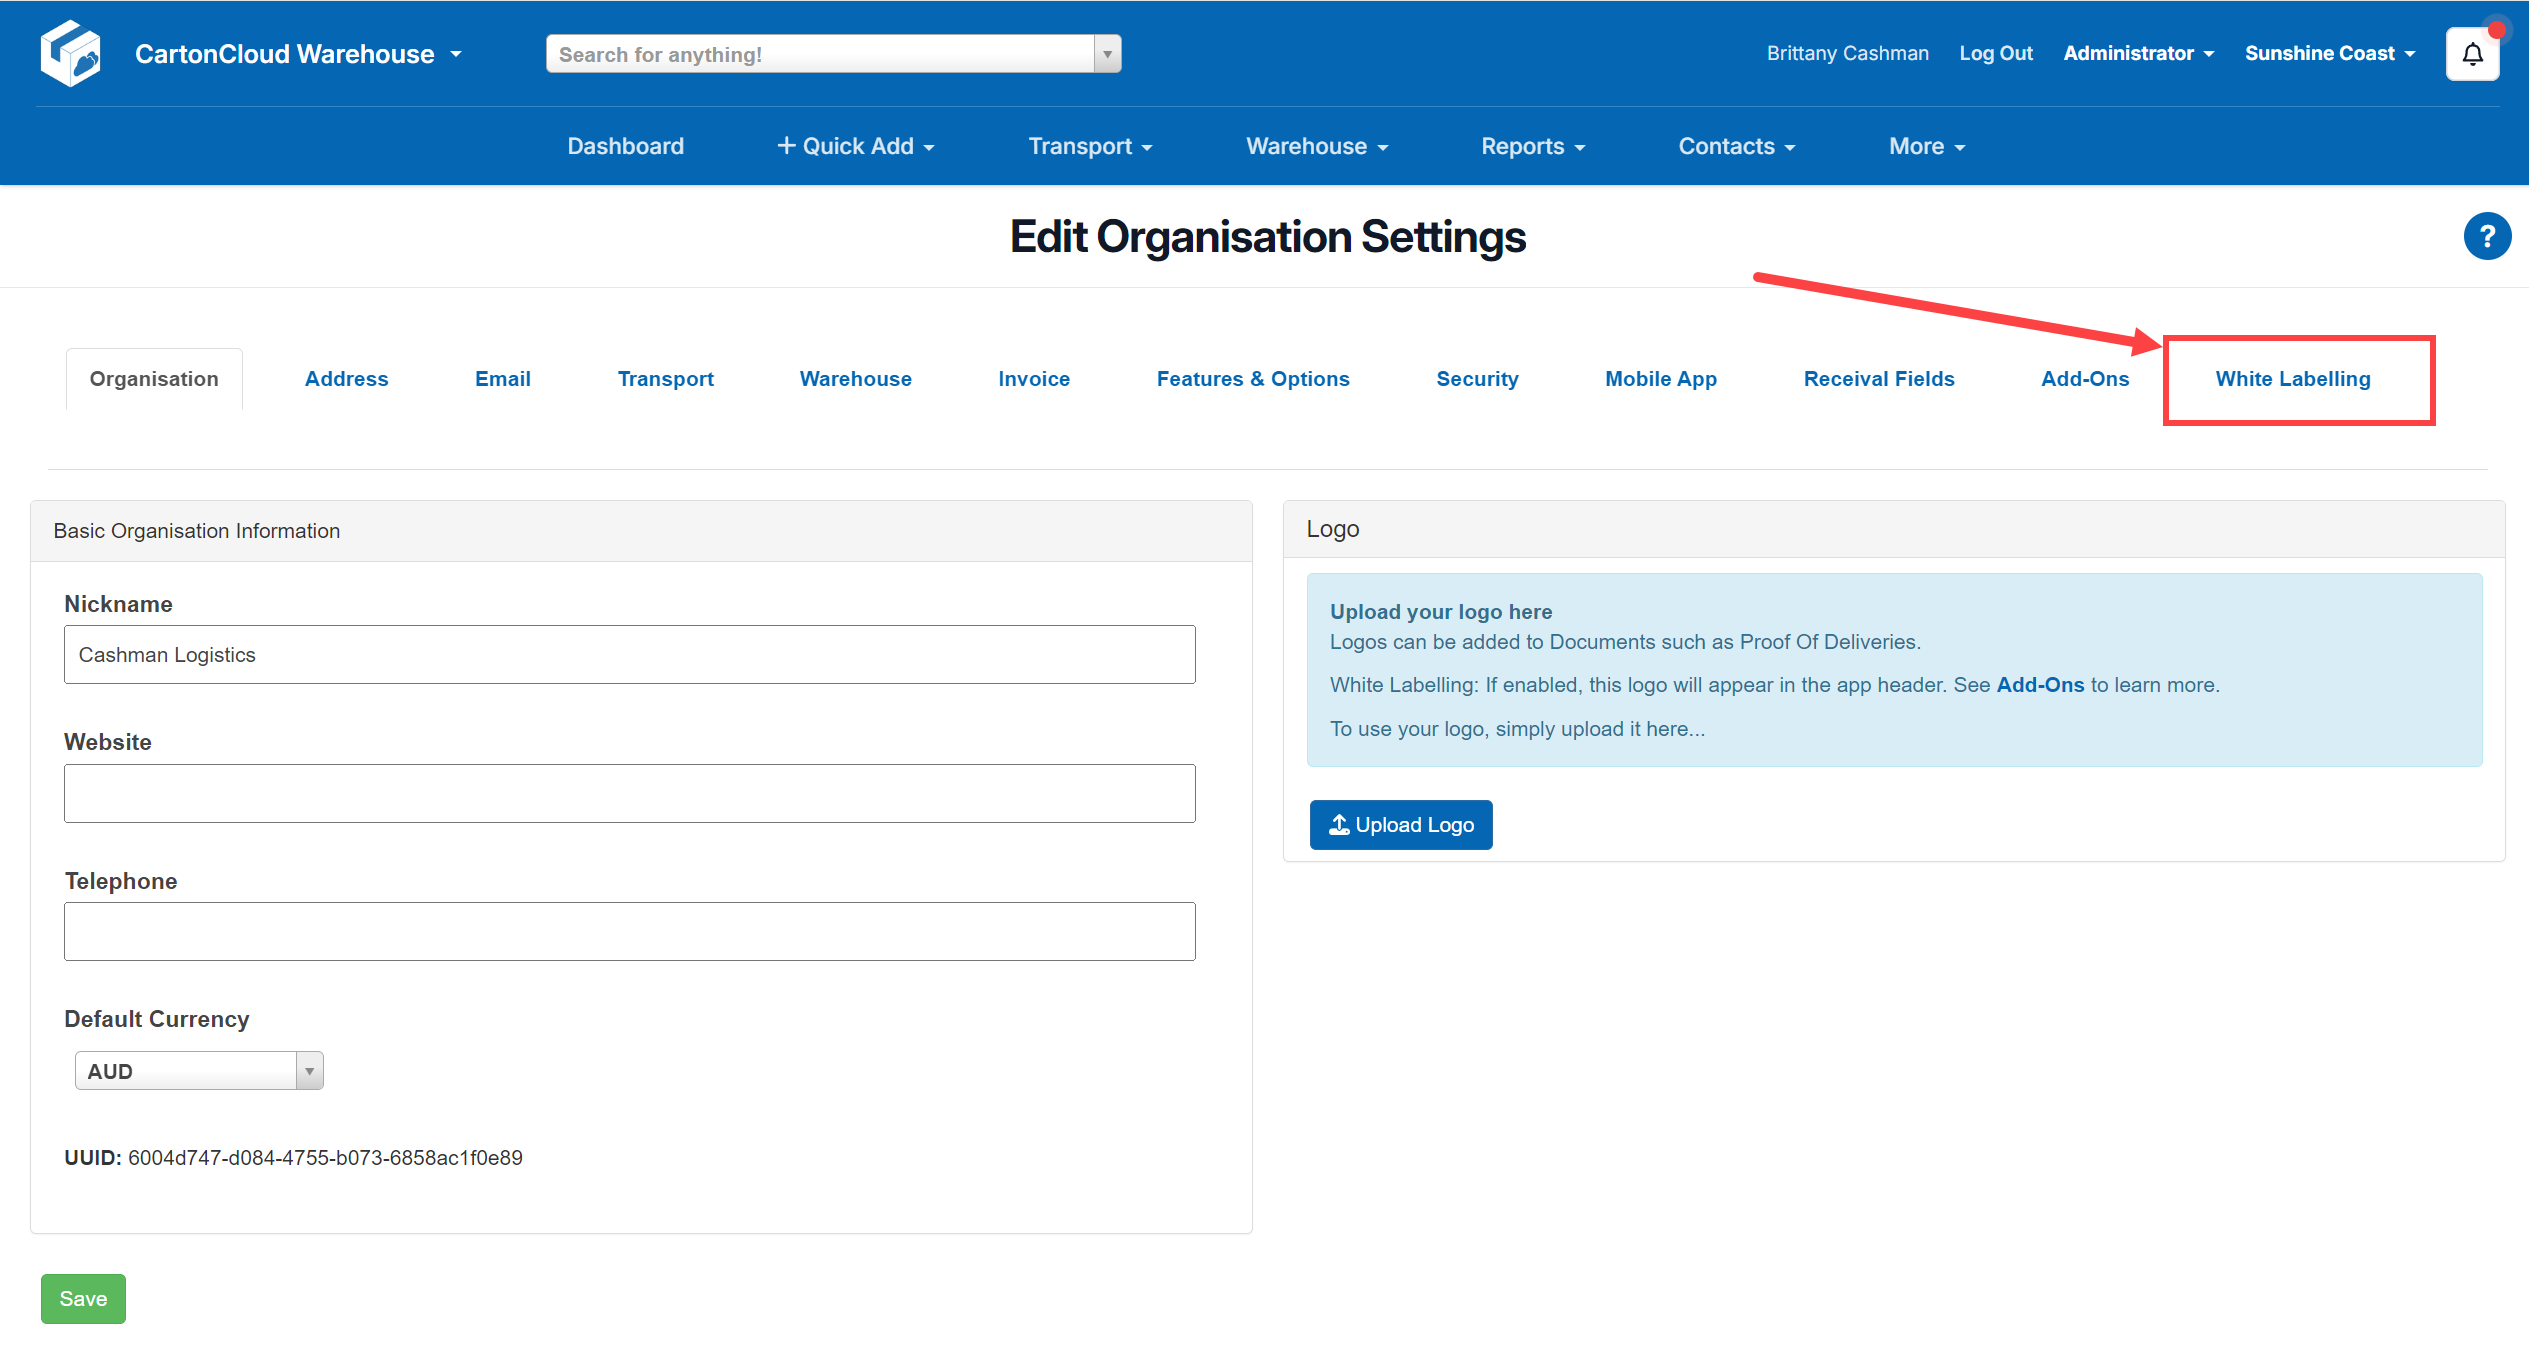Open the Sunshine Coast location dropdown
Viewport: 2529px width, 1347px height.
click(2330, 53)
